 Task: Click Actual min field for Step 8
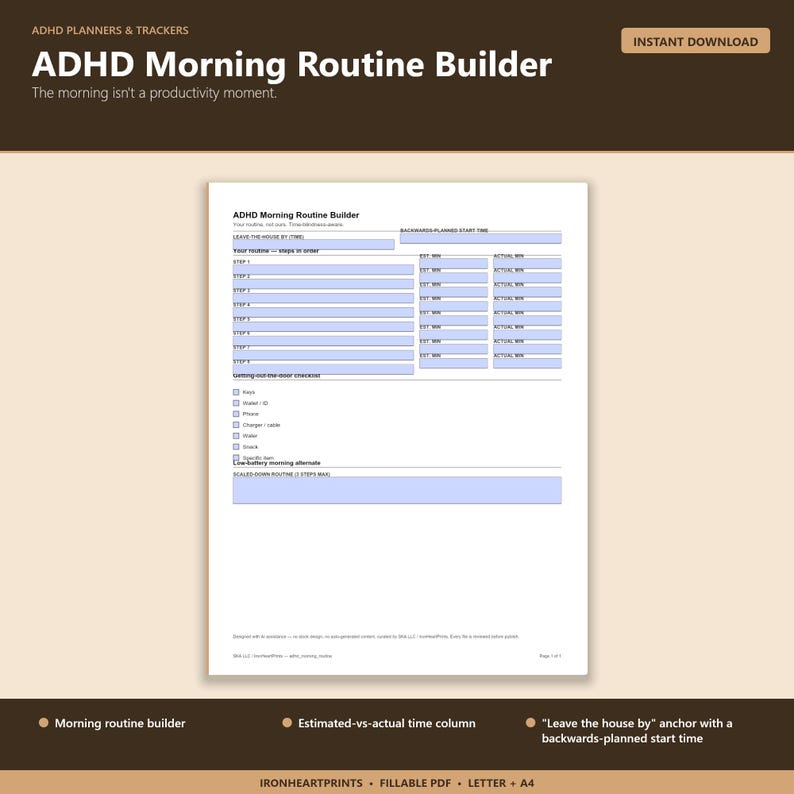527,363
